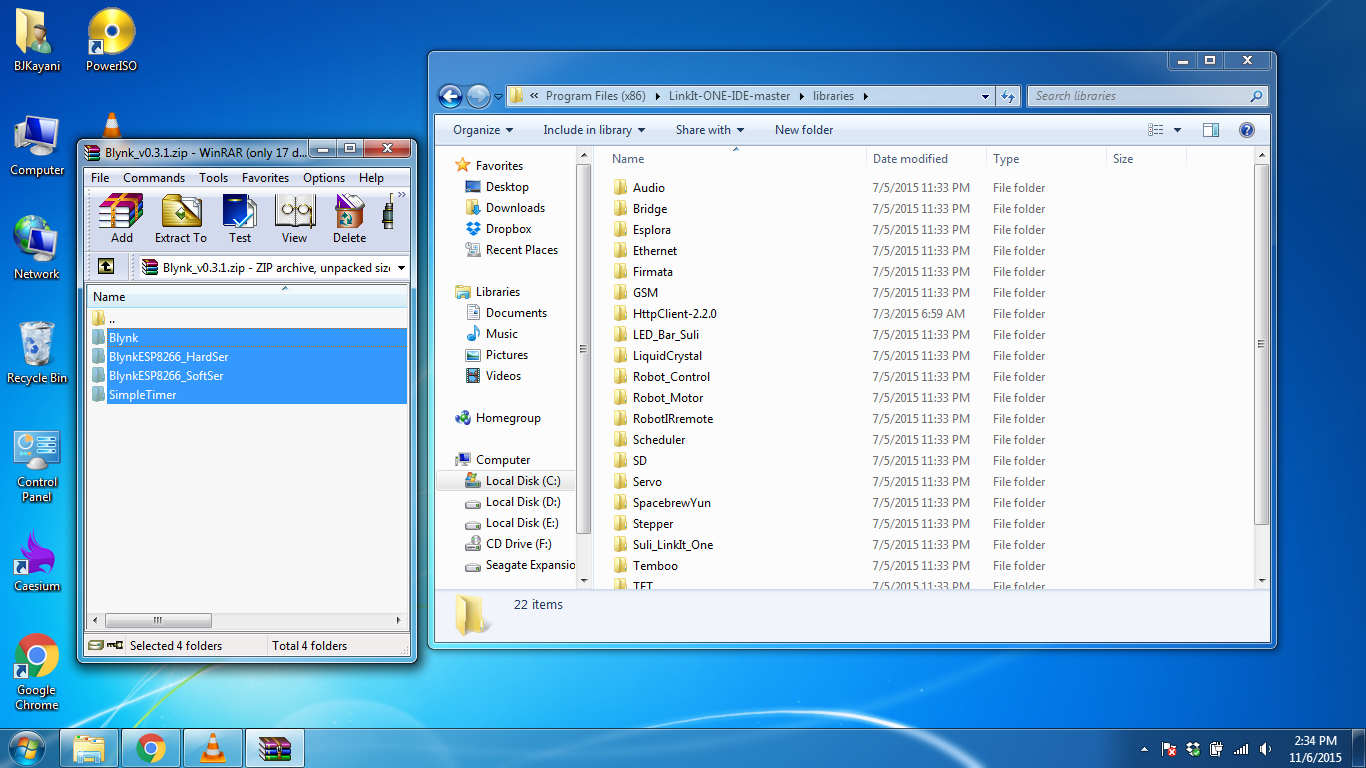
Task: Click the New folder button
Action: click(804, 130)
